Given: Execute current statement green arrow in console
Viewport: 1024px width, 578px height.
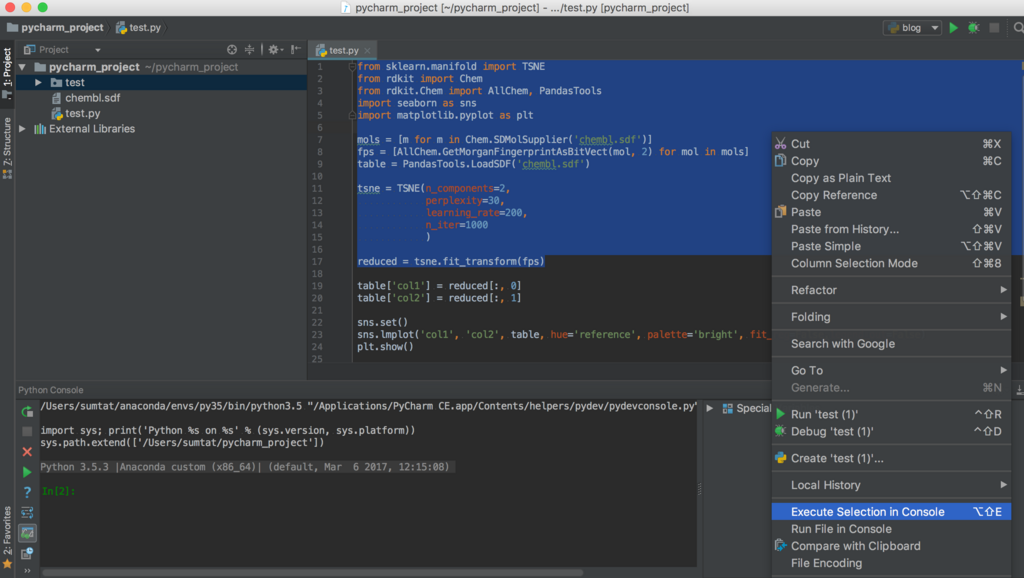Looking at the screenshot, I should click(x=27, y=472).
